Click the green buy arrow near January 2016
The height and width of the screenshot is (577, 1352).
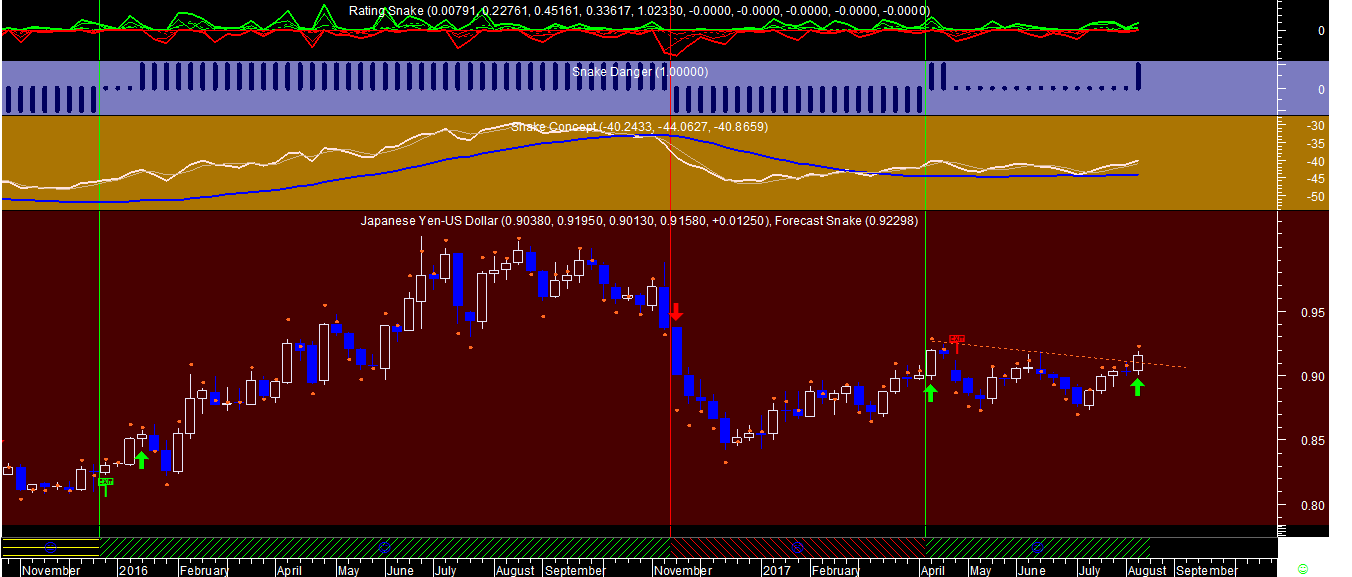[141, 460]
